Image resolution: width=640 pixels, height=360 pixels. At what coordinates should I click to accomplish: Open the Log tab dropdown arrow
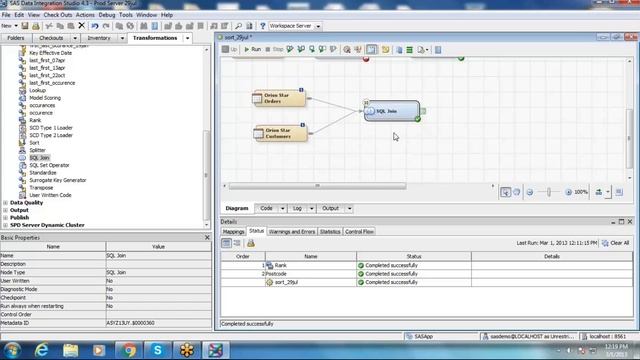(x=311, y=209)
